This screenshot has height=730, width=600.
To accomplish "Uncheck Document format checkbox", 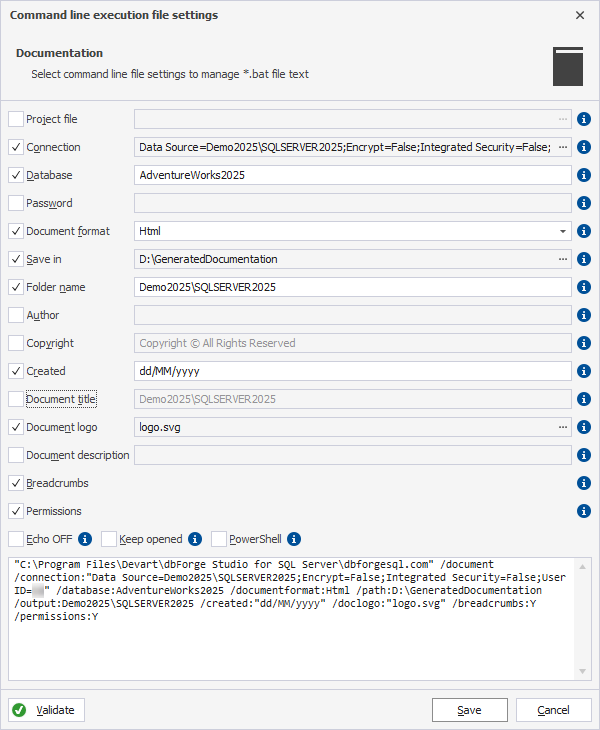I will coord(16,231).
